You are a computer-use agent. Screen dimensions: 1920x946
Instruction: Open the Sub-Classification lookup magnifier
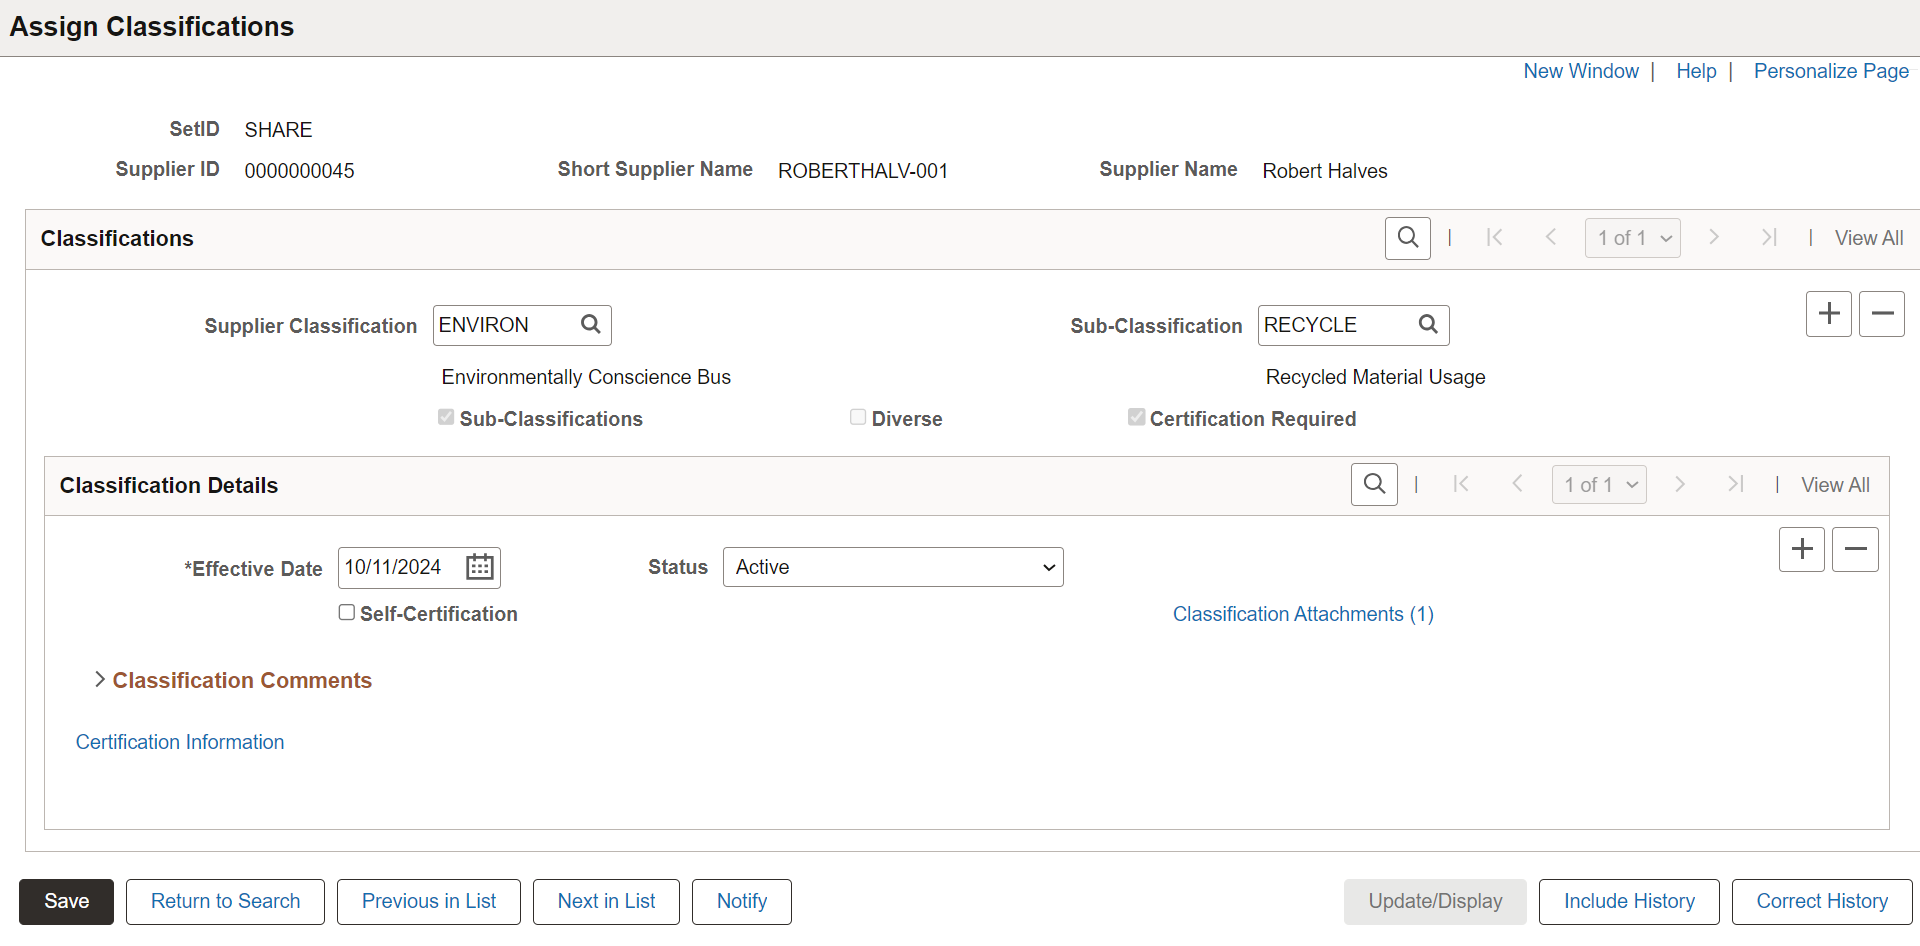(x=1429, y=325)
